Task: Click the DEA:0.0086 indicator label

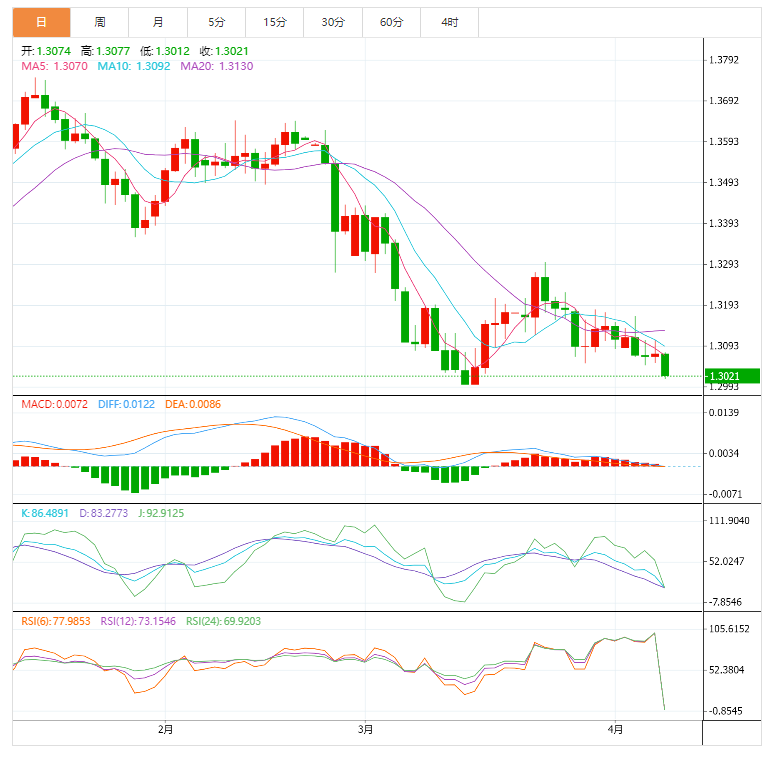Action: 193,404
